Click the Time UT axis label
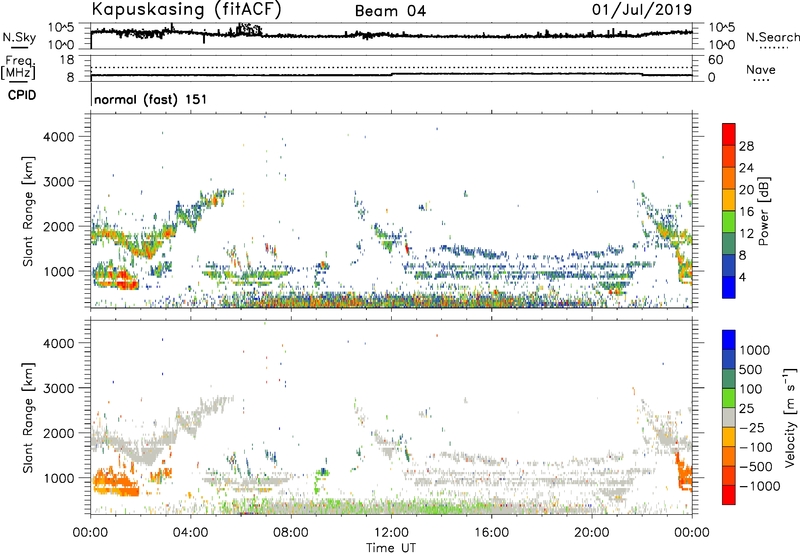Screen dimensions: 800x554 coord(391,548)
